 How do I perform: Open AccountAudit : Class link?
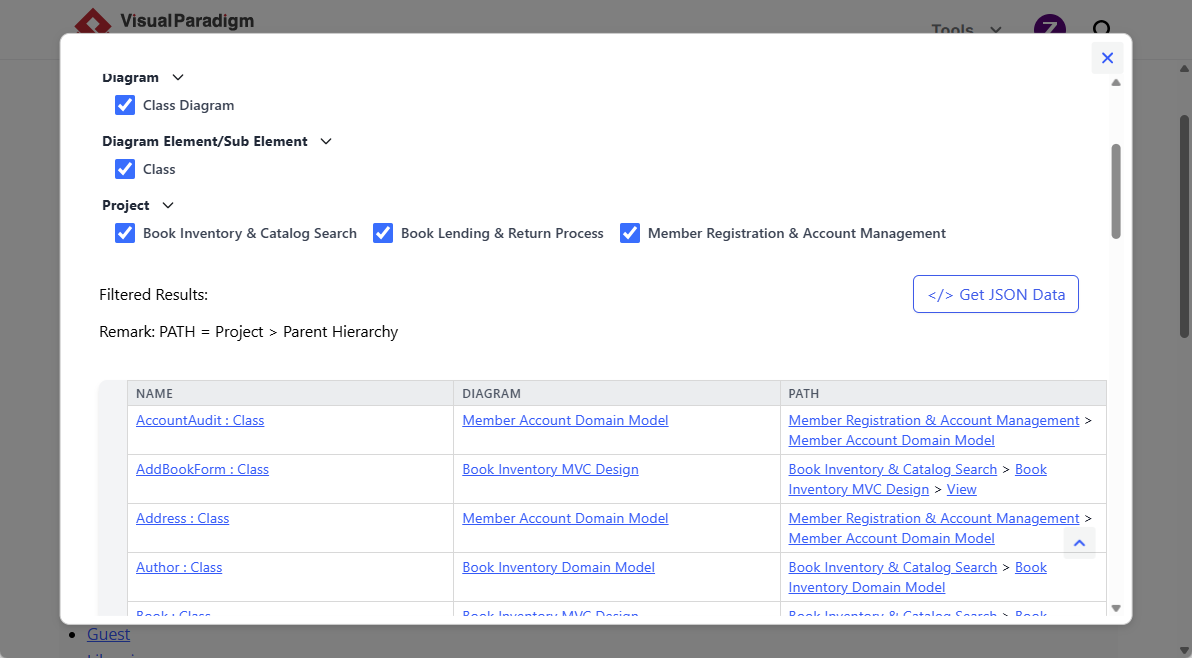pyautogui.click(x=200, y=420)
